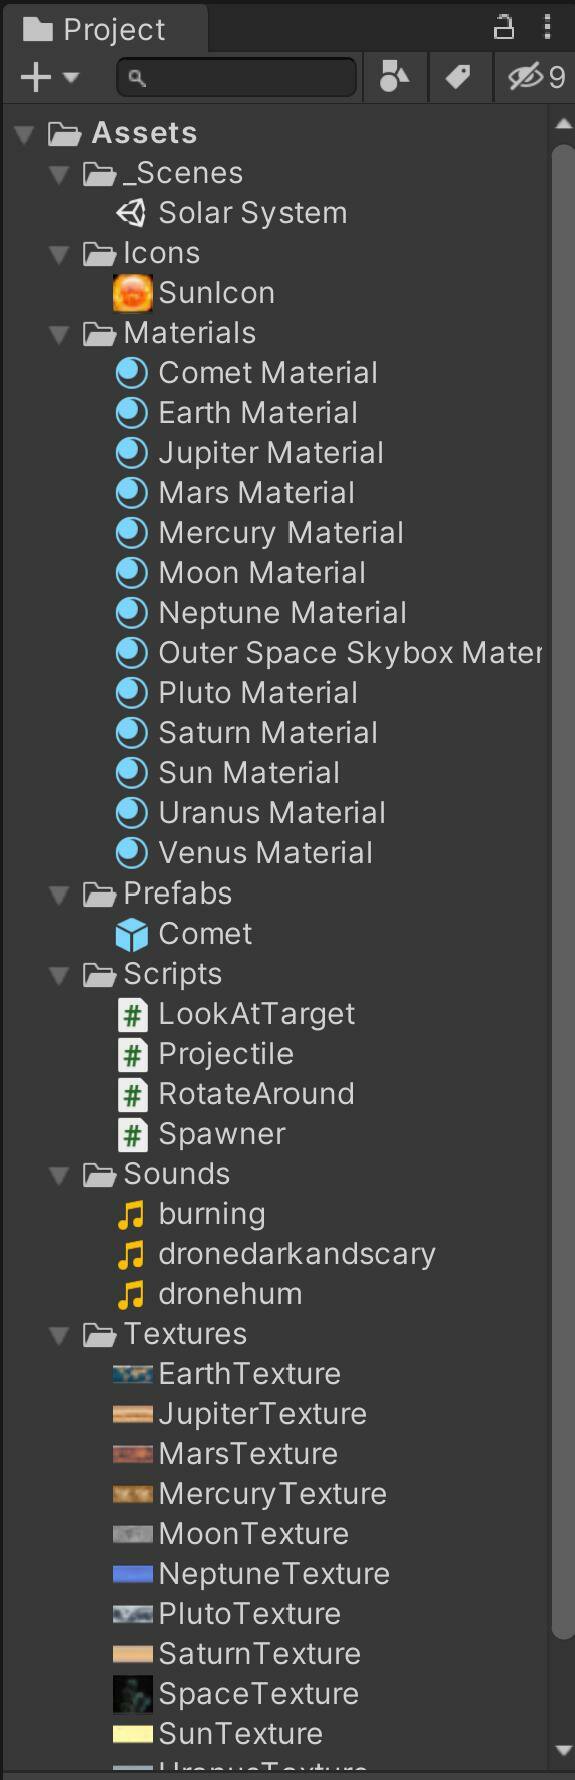Select the Comet prefab cube icon
575x1780 pixels.
click(131, 934)
